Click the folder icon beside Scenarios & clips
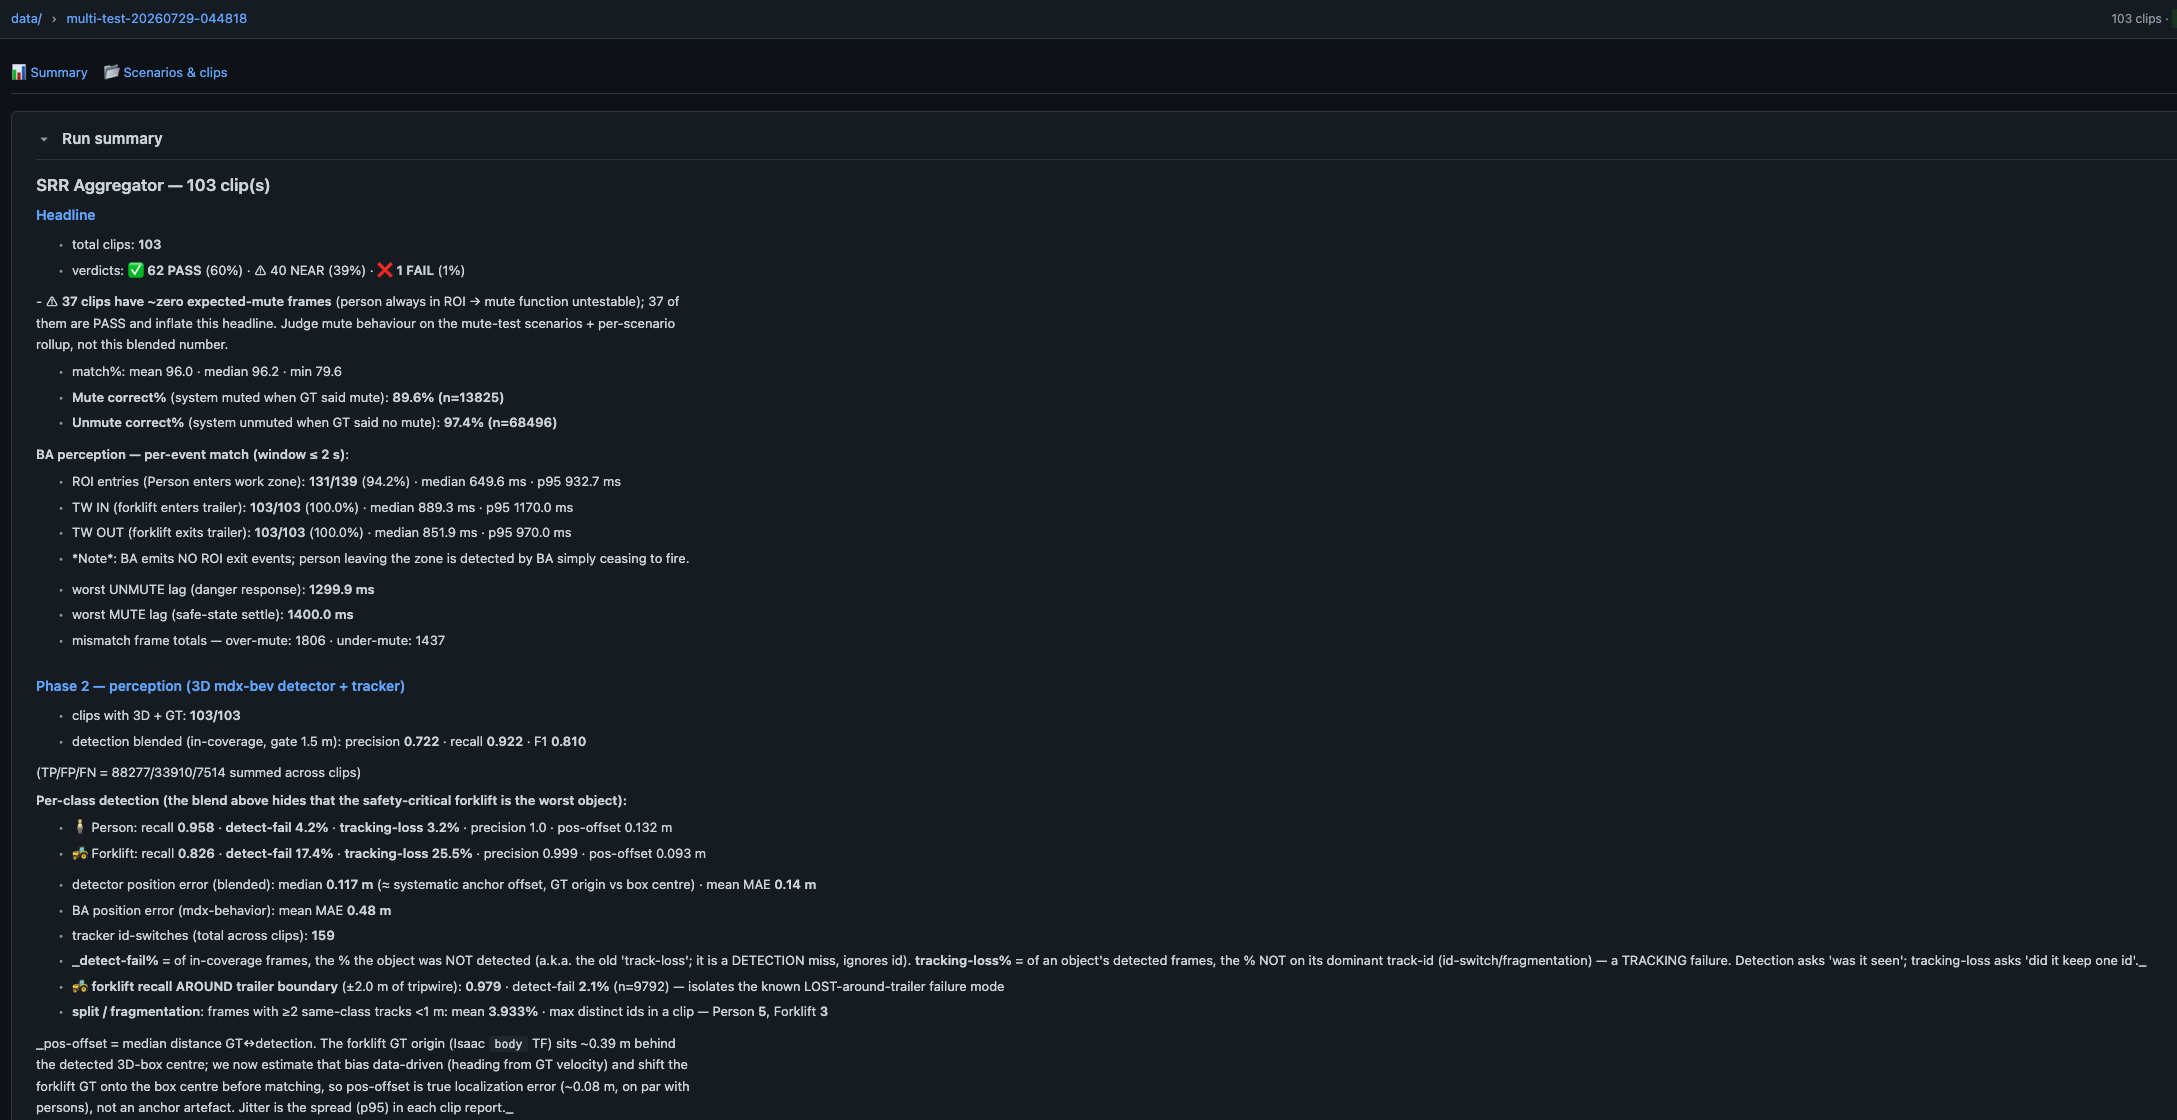2177x1120 pixels. tap(112, 72)
